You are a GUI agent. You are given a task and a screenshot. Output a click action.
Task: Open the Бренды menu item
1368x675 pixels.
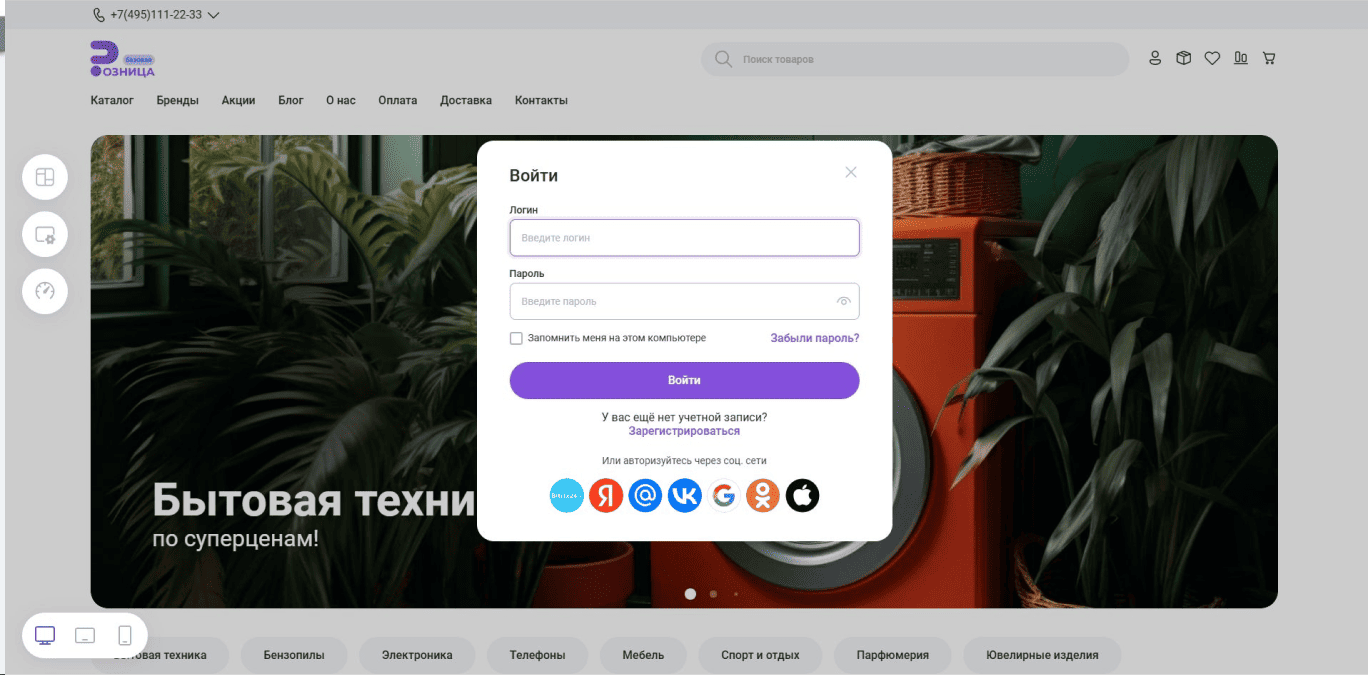(x=177, y=100)
